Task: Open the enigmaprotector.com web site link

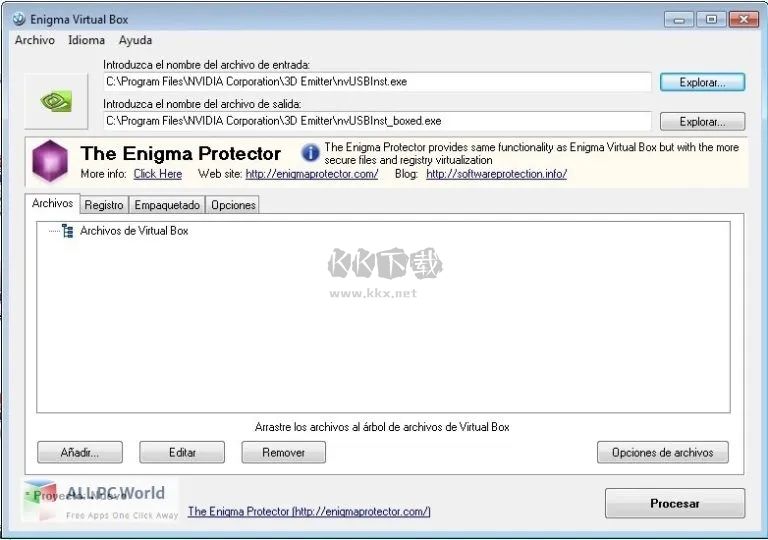Action: tap(312, 174)
